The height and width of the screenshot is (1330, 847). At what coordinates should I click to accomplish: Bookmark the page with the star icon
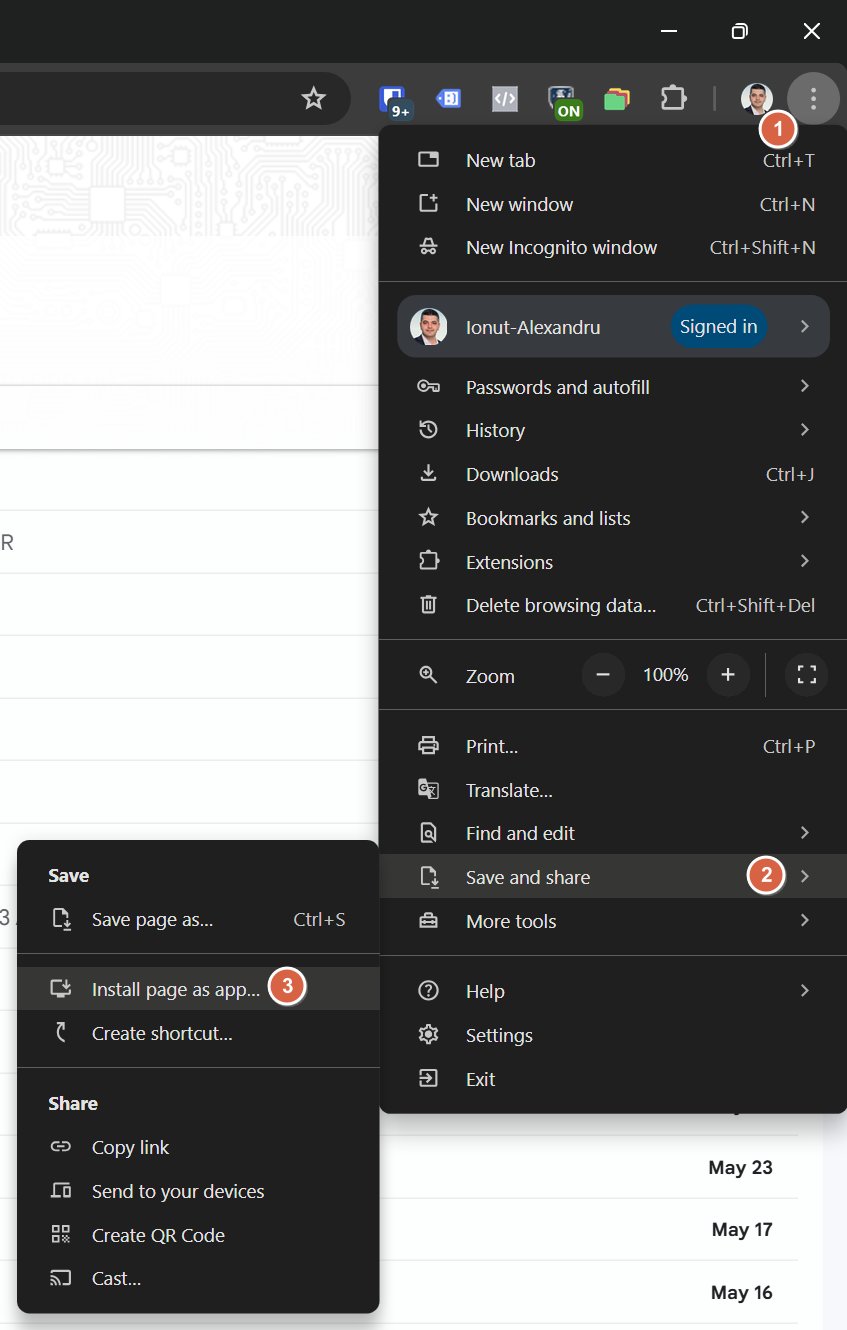click(x=313, y=98)
